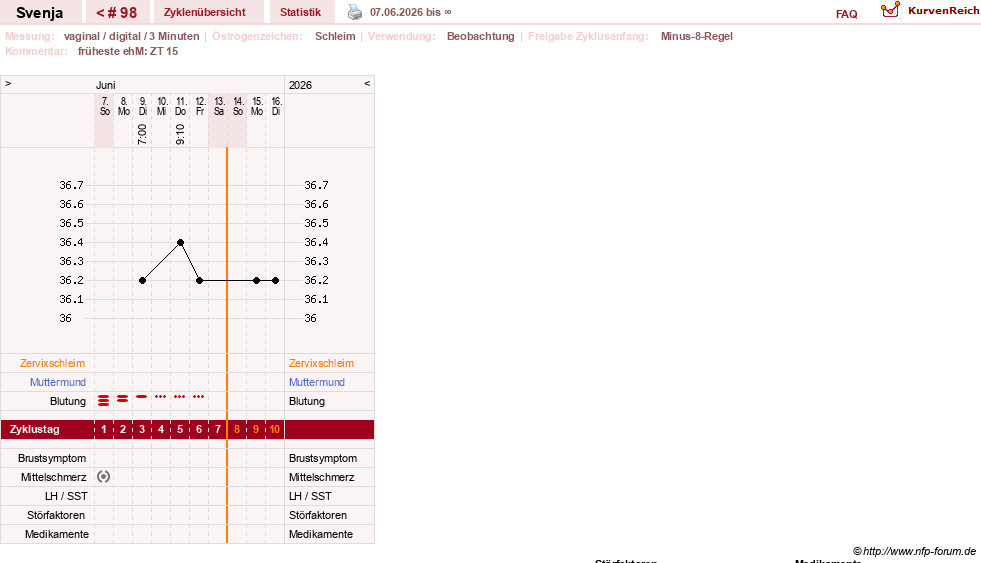Click the printer icon
Viewport: 981px width, 563px height.
355,12
